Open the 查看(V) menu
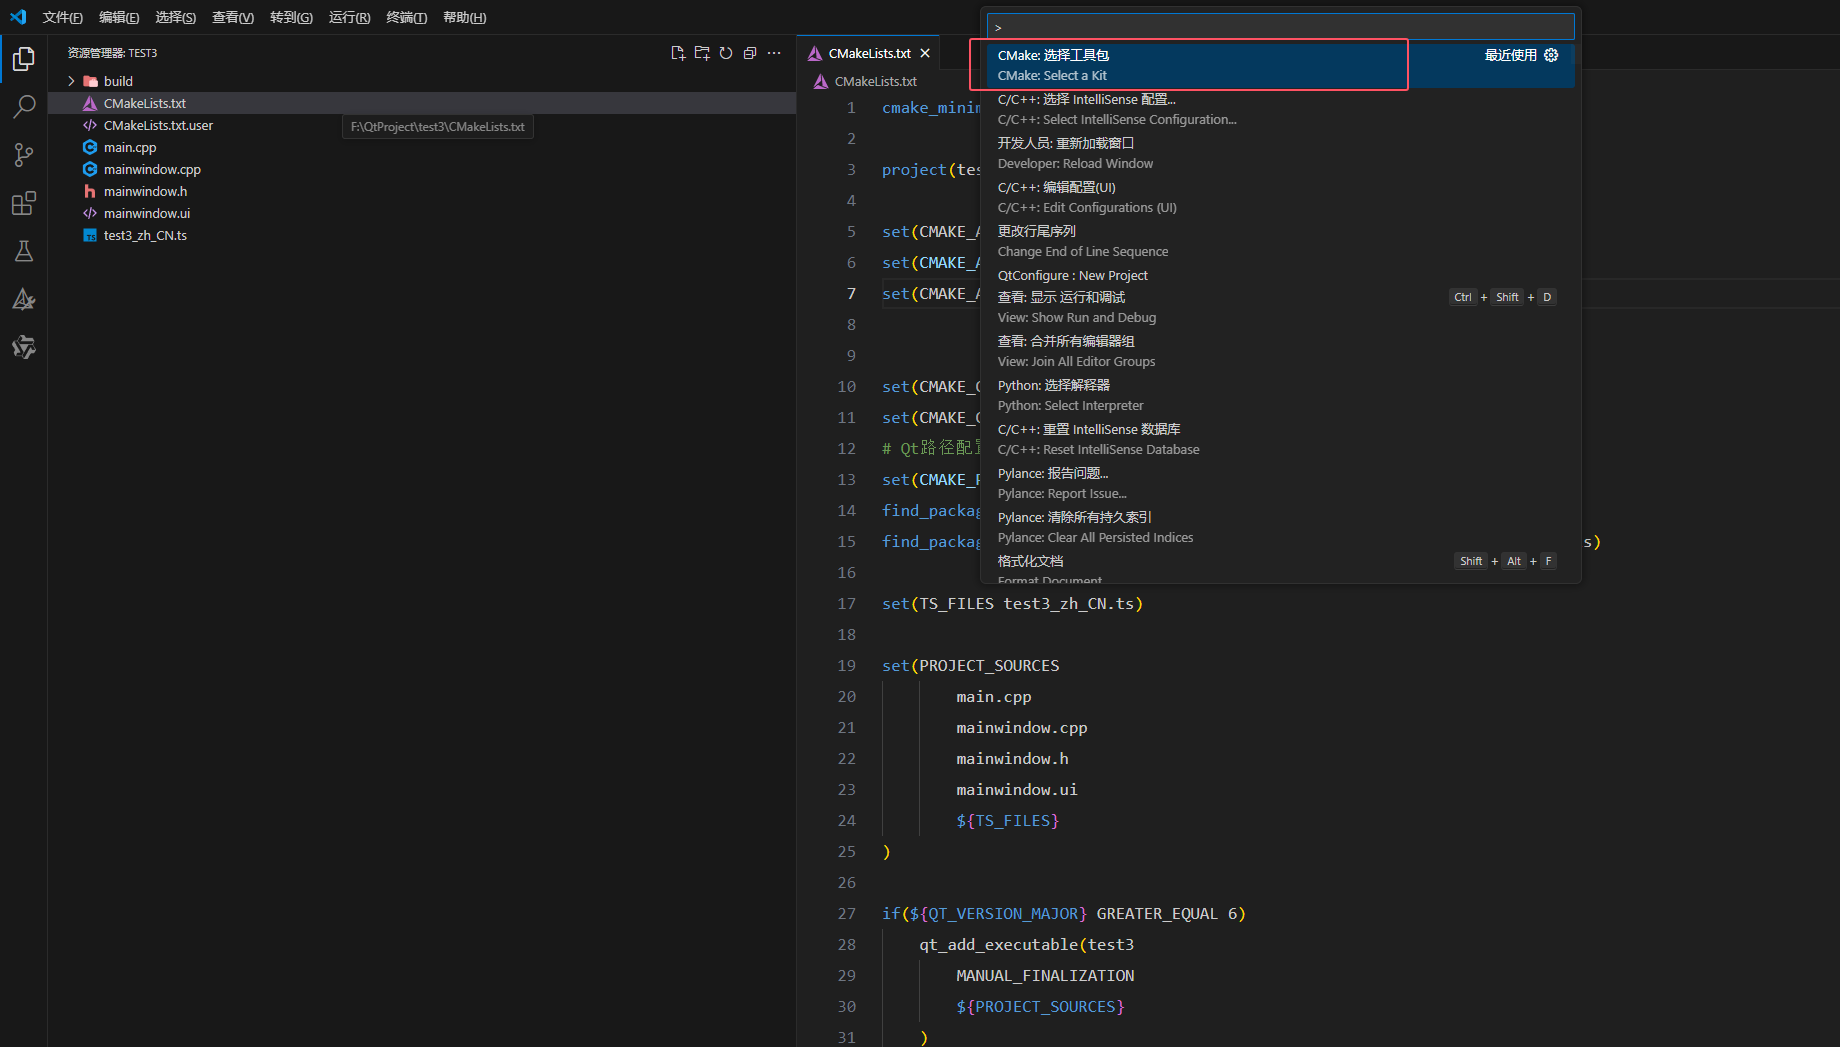Image resolution: width=1840 pixels, height=1047 pixels. pyautogui.click(x=233, y=17)
